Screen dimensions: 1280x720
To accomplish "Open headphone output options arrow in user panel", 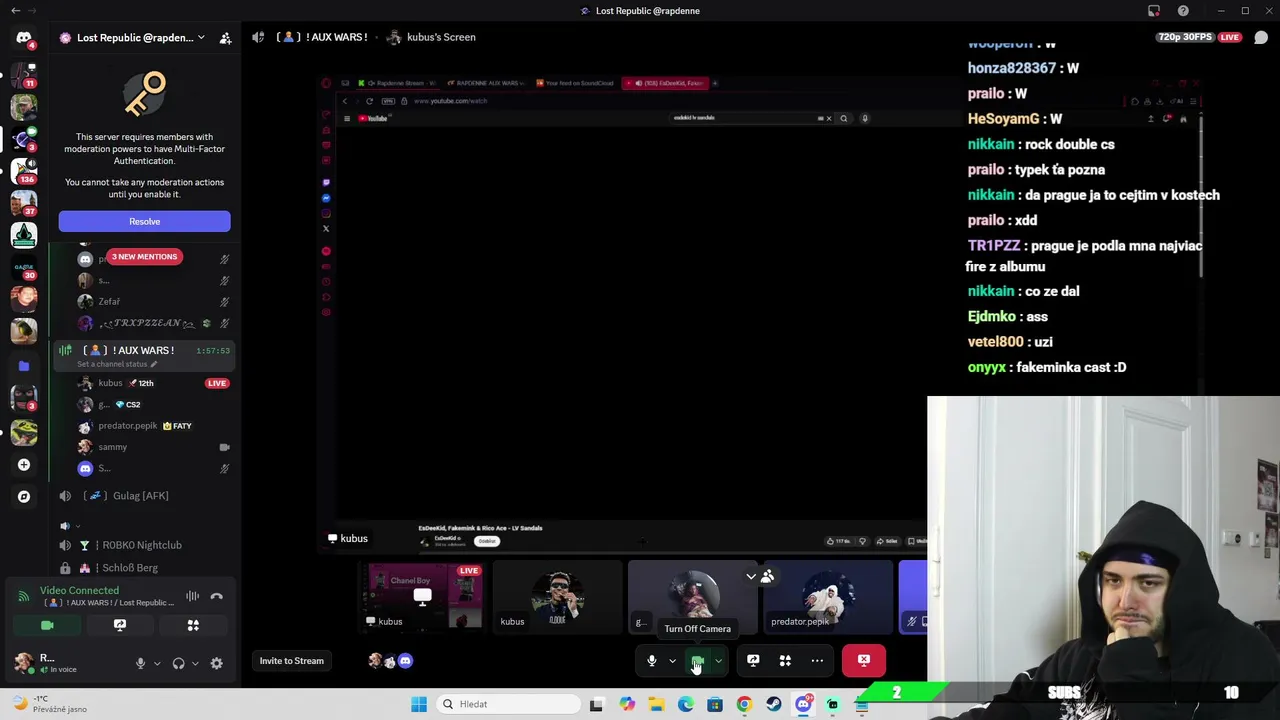I will (194, 663).
